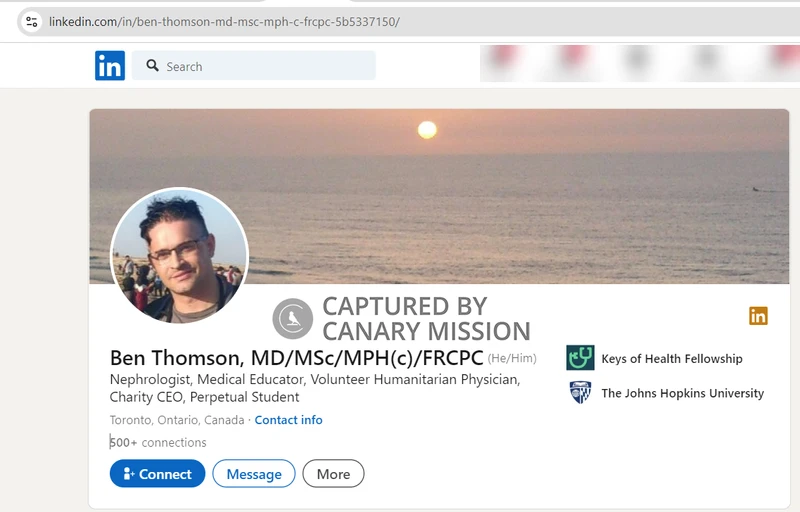Image resolution: width=800 pixels, height=512 pixels.
Task: Open the site settings icon in address bar
Action: pyautogui.click(x=32, y=22)
